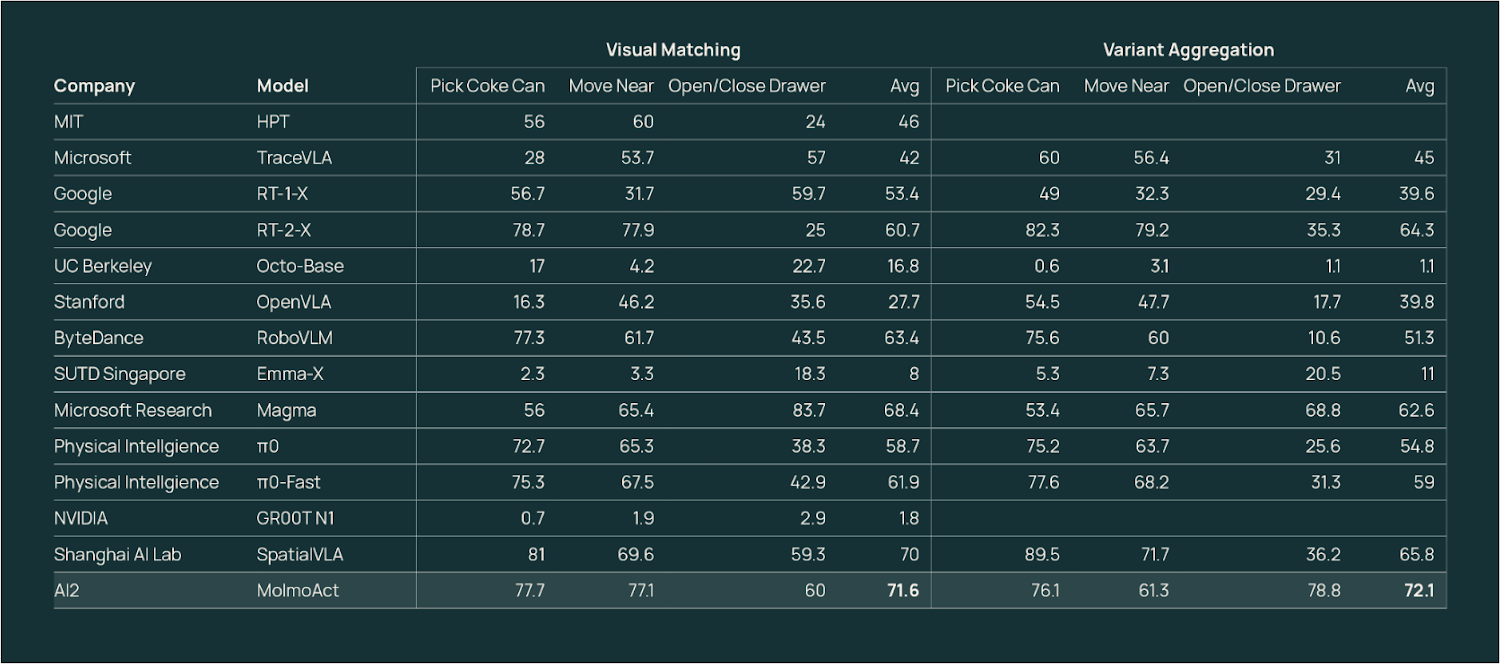1500x664 pixels.
Task: Click the Magma model cell
Action: coord(286,410)
